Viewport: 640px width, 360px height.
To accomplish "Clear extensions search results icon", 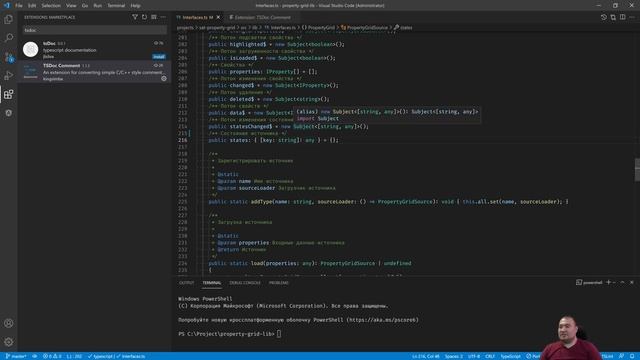I will (154, 17).
